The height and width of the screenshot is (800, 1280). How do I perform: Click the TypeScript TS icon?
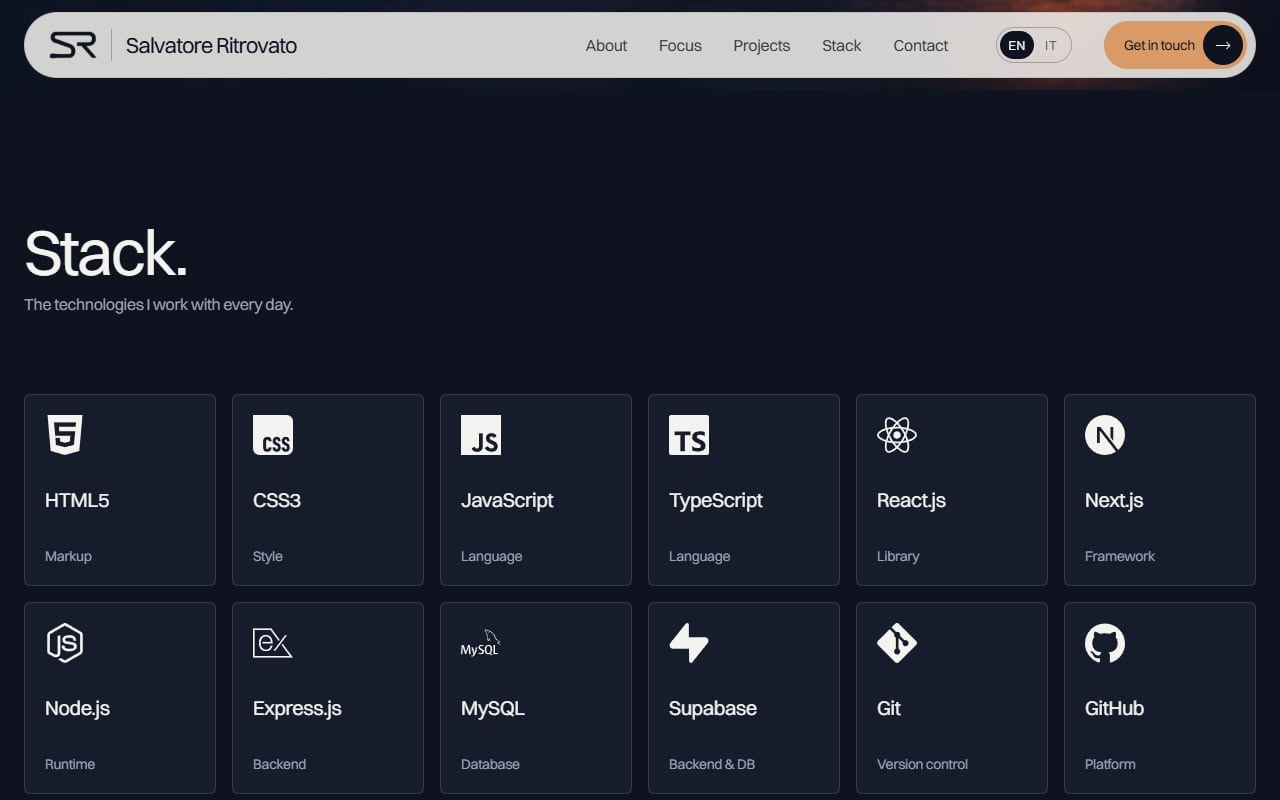coord(689,435)
